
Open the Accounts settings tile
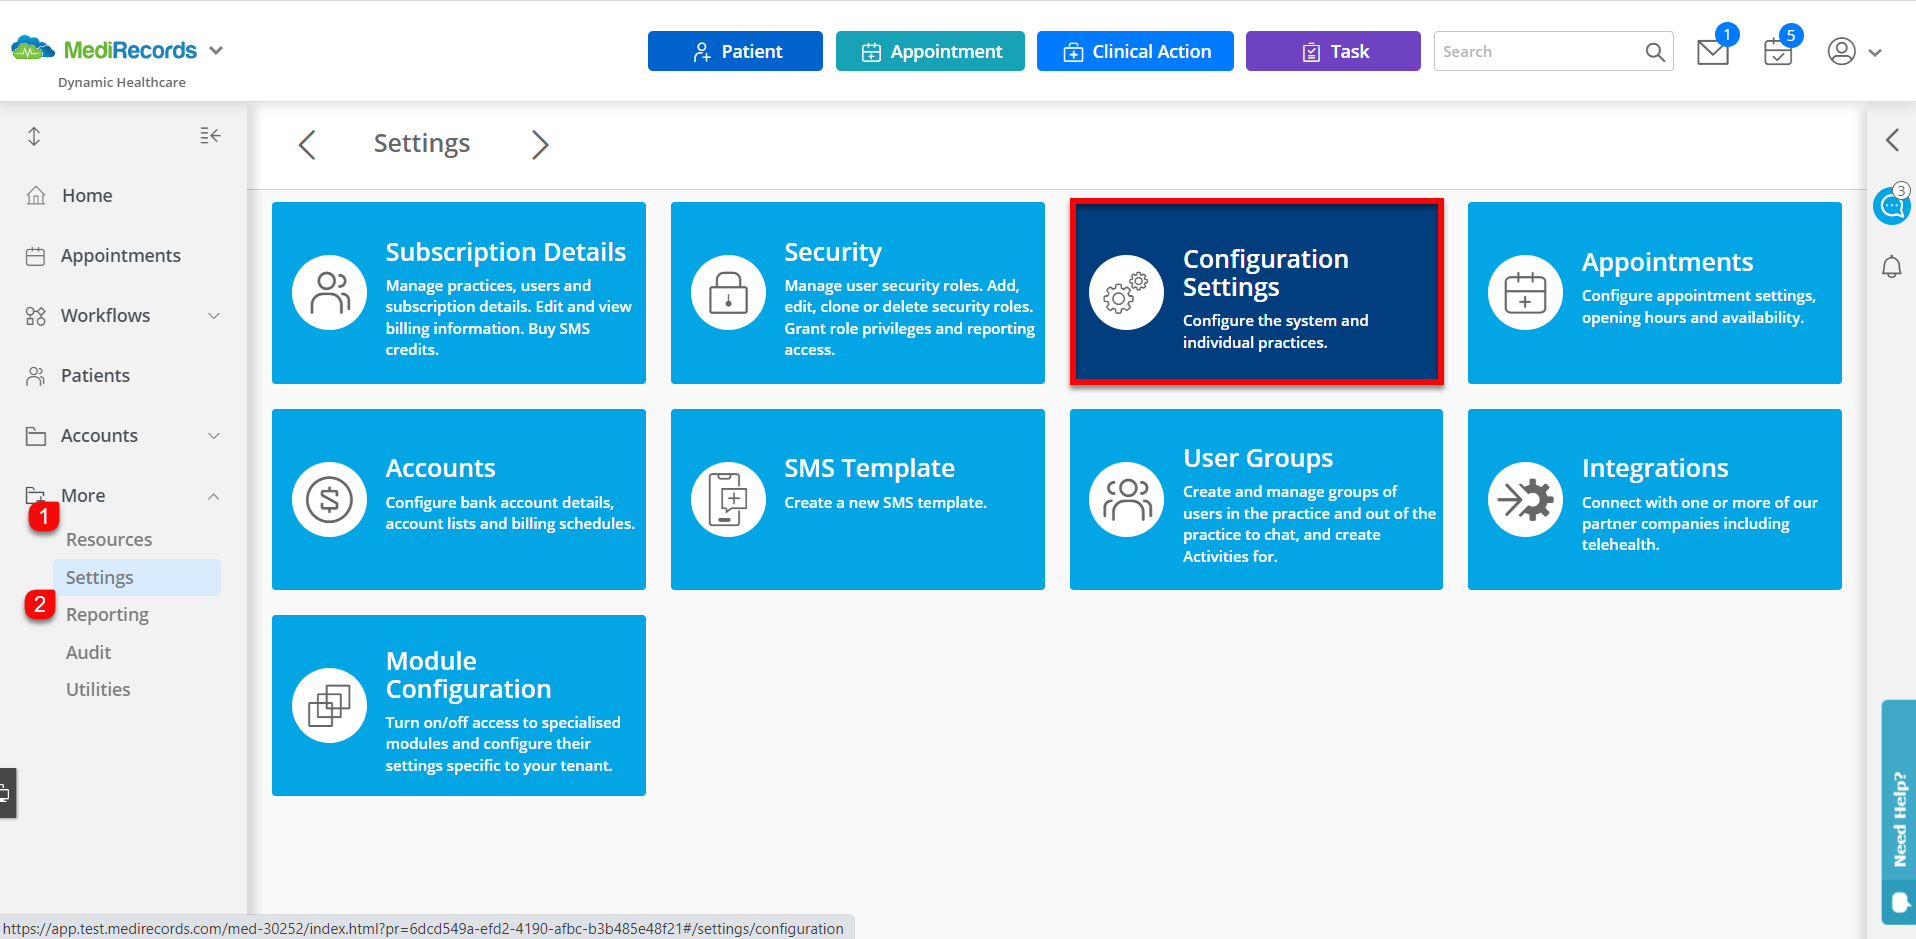pyautogui.click(x=459, y=499)
